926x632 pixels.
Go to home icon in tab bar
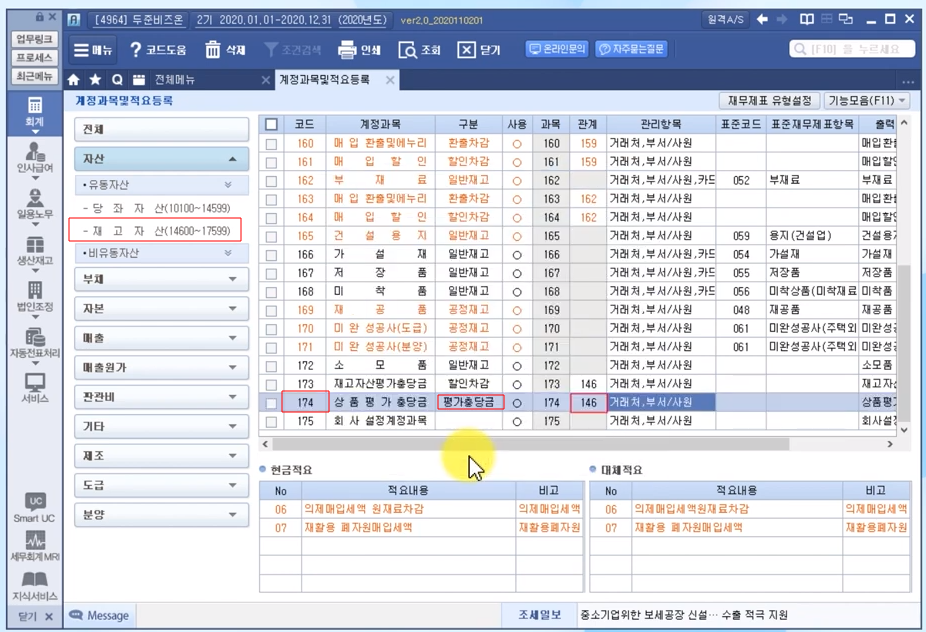pos(74,80)
